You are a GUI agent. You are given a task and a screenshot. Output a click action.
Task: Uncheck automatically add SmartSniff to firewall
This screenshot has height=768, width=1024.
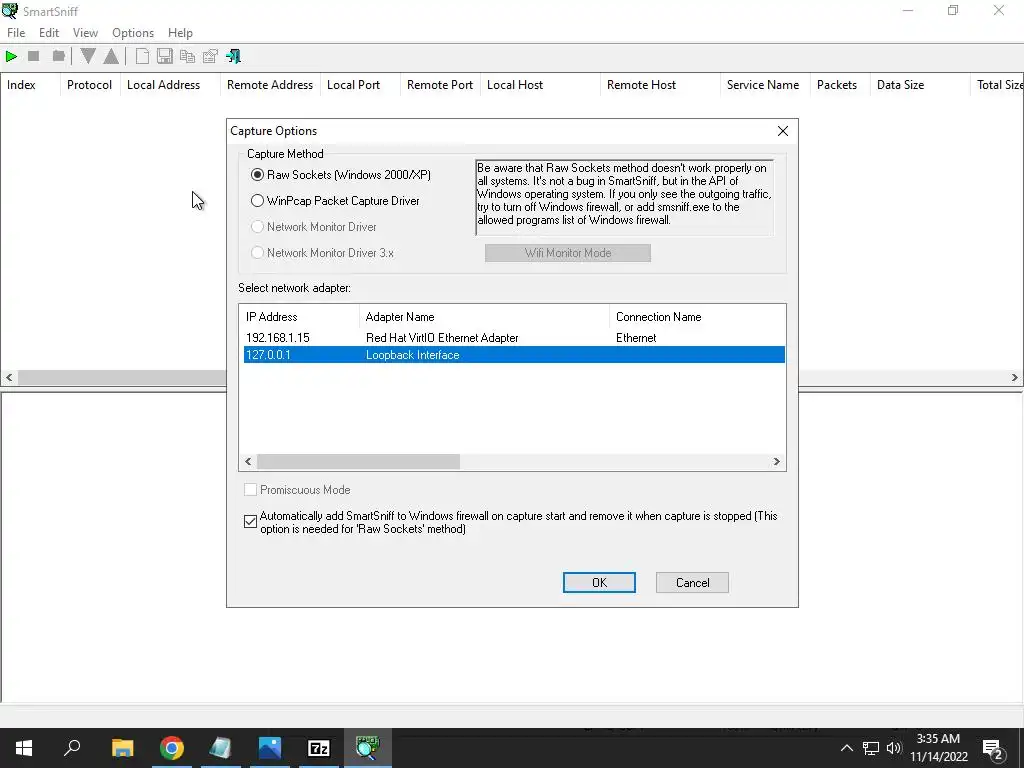click(250, 522)
